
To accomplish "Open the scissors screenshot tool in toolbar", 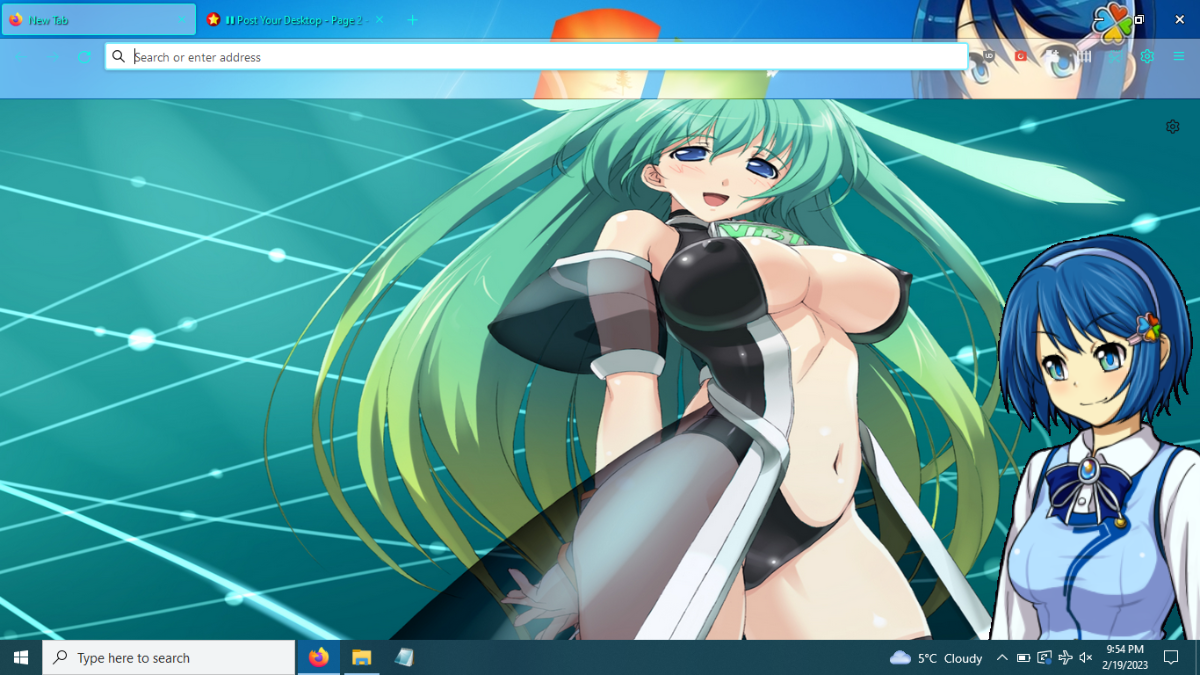I will (x=1115, y=56).
